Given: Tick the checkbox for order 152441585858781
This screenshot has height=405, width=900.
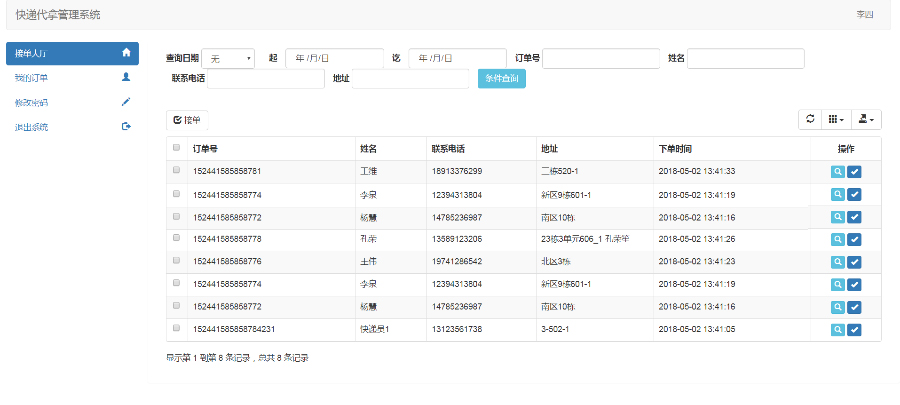Looking at the screenshot, I should pos(176,170).
